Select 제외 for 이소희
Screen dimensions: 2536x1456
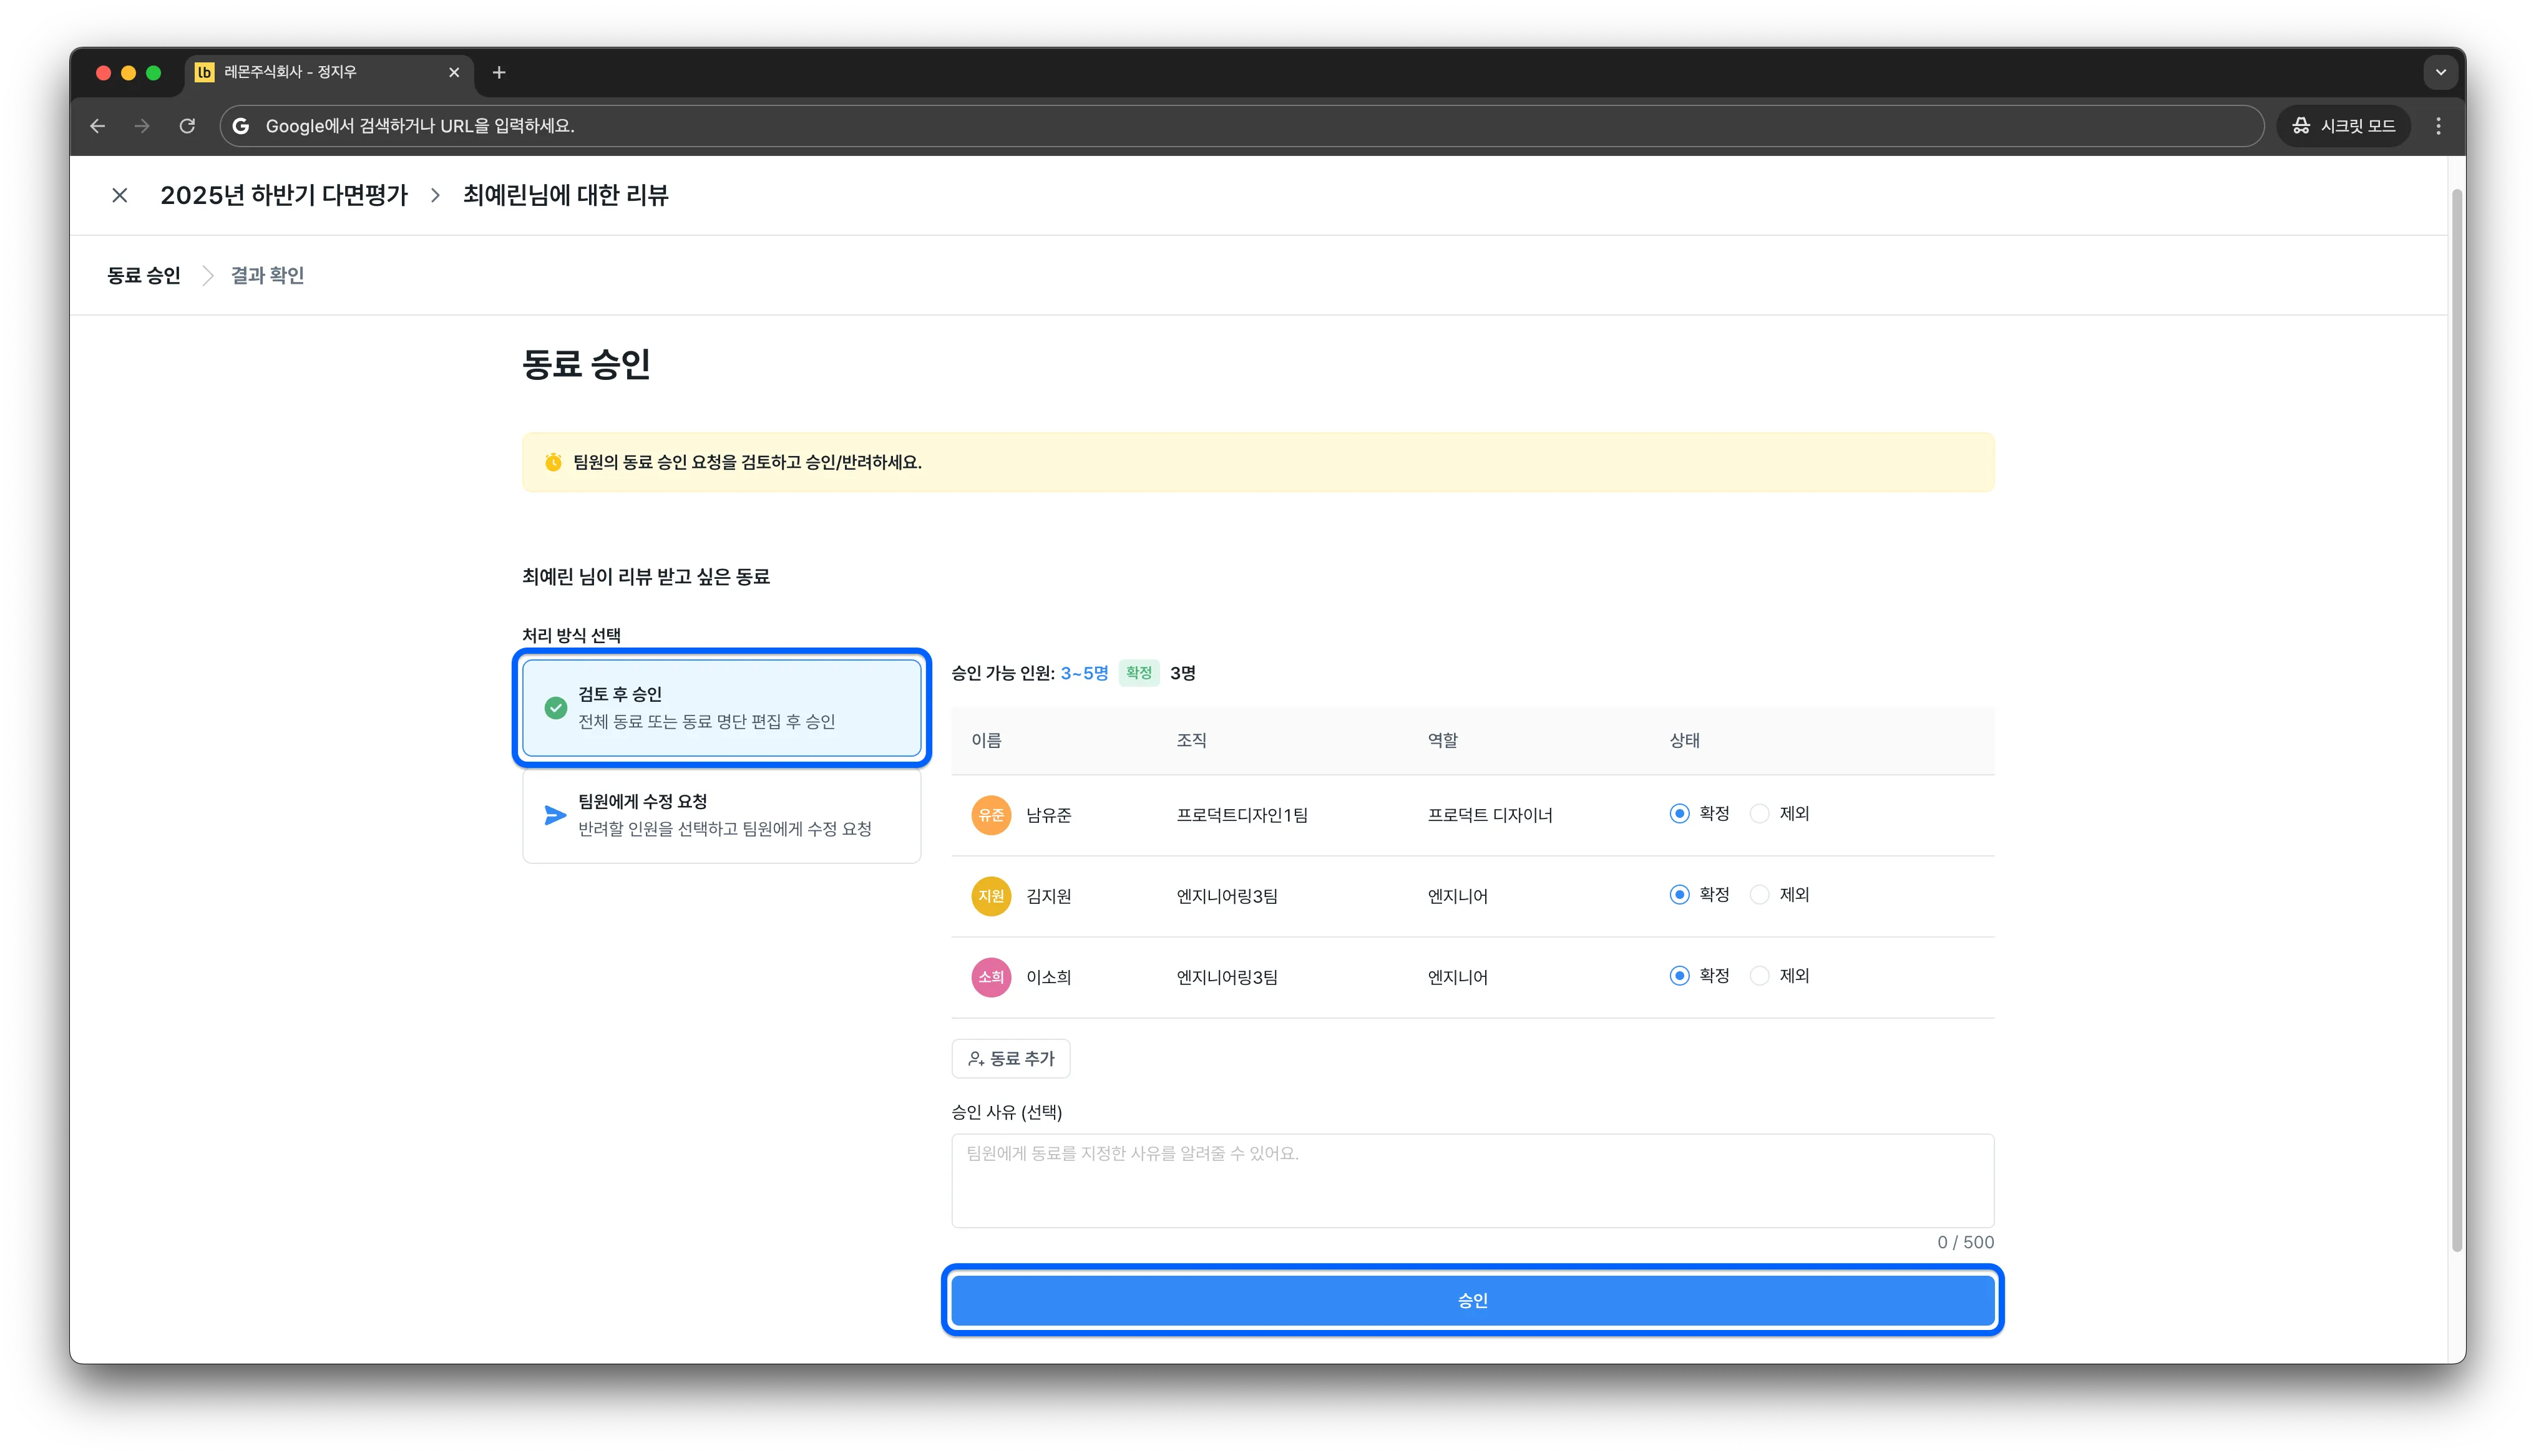tap(1760, 976)
